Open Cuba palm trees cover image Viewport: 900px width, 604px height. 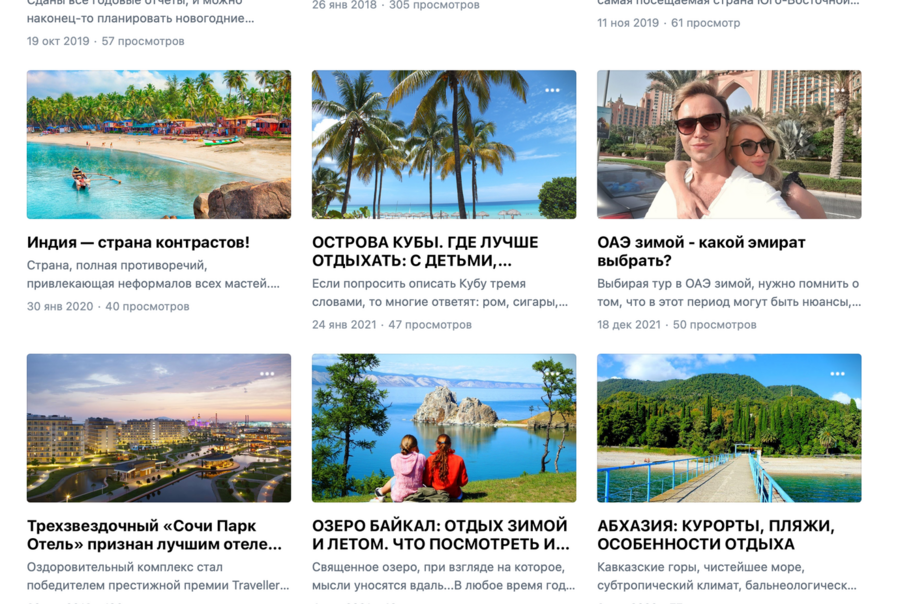(x=444, y=145)
